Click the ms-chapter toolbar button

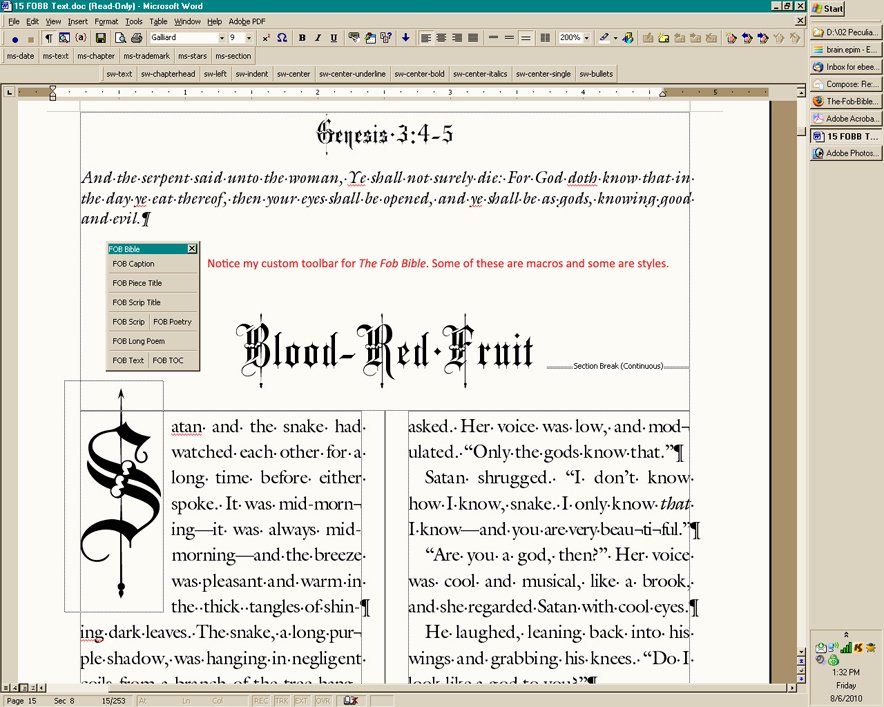point(96,56)
